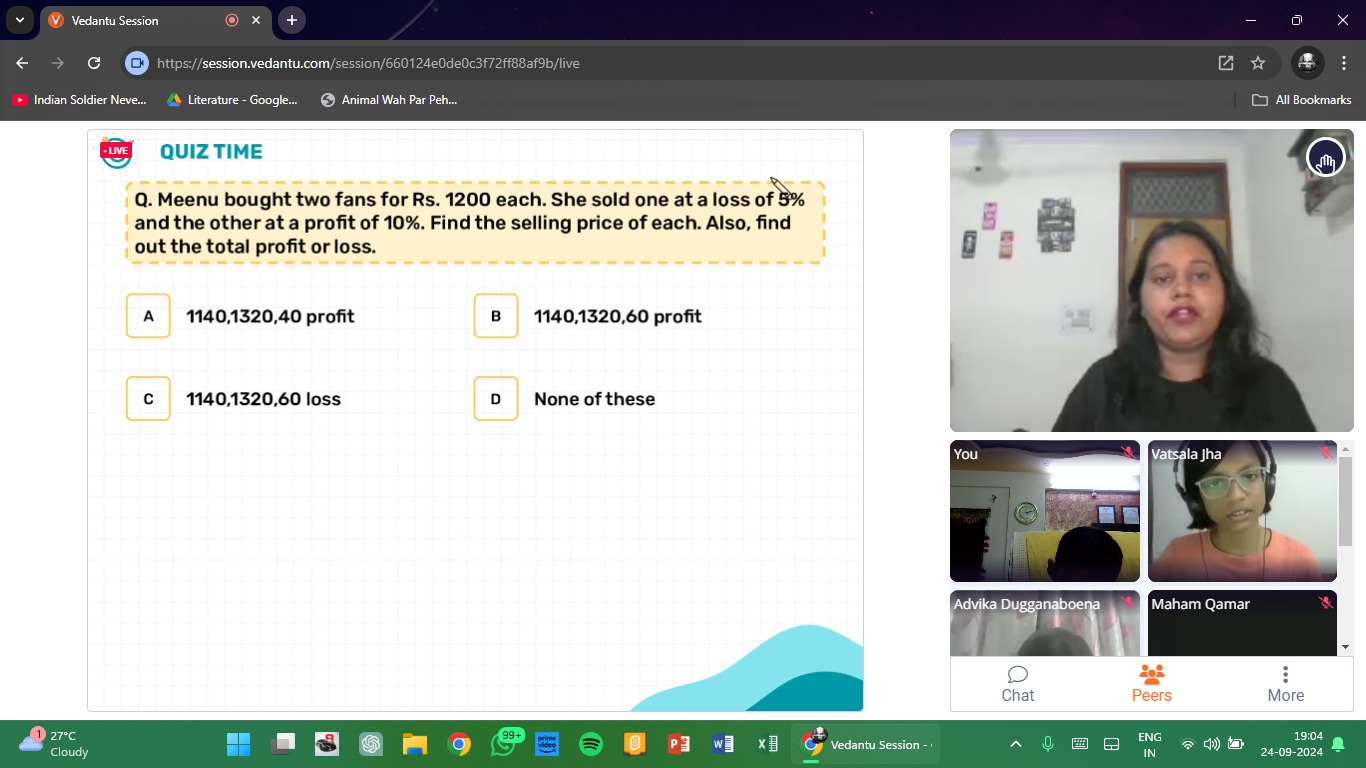Select quiz answer option B

coord(496,316)
